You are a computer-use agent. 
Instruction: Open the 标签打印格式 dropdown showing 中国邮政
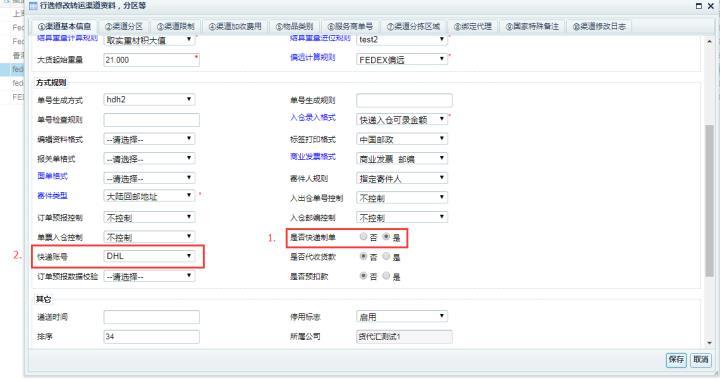(x=401, y=139)
